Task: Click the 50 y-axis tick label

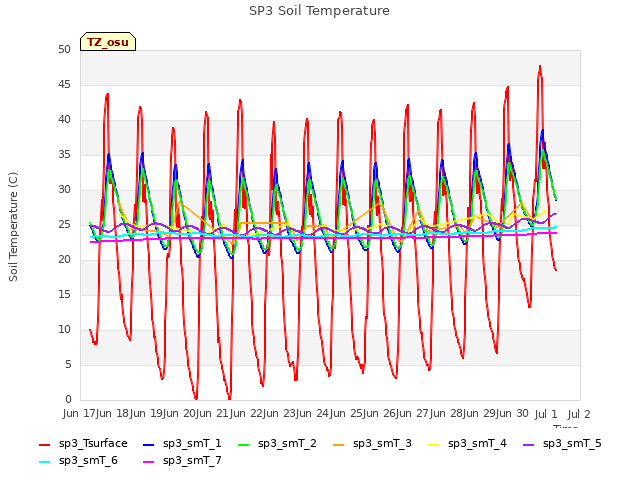Action: 64,49
